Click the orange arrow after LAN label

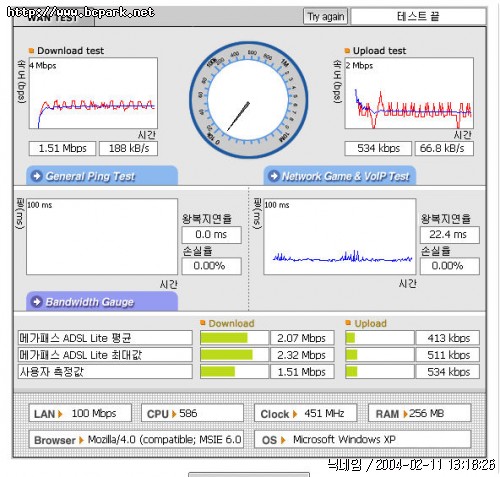pos(60,414)
